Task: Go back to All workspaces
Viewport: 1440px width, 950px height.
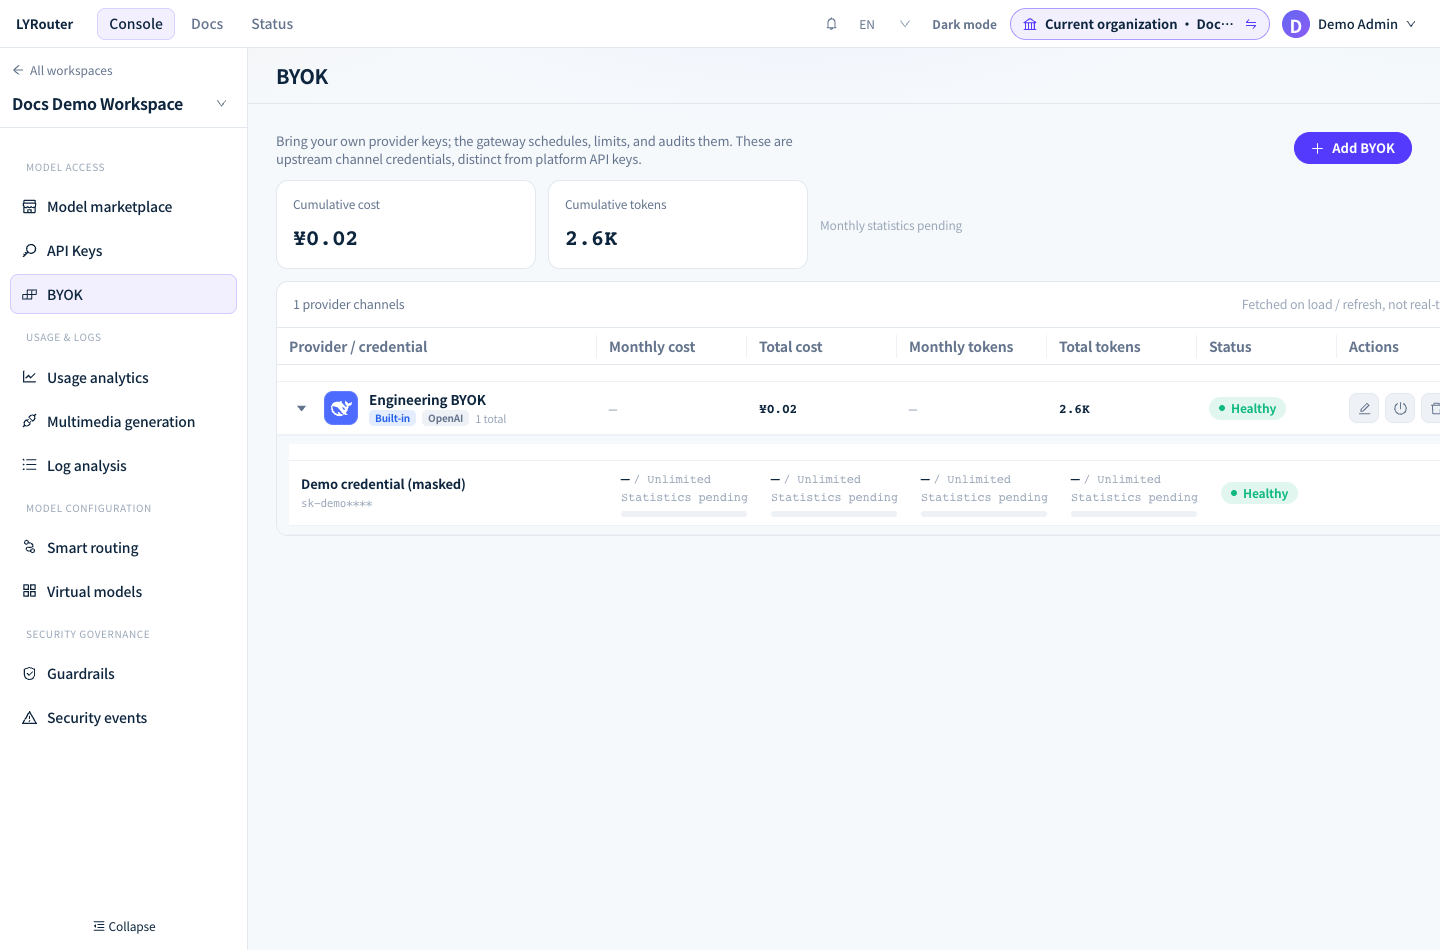Action: [62, 70]
